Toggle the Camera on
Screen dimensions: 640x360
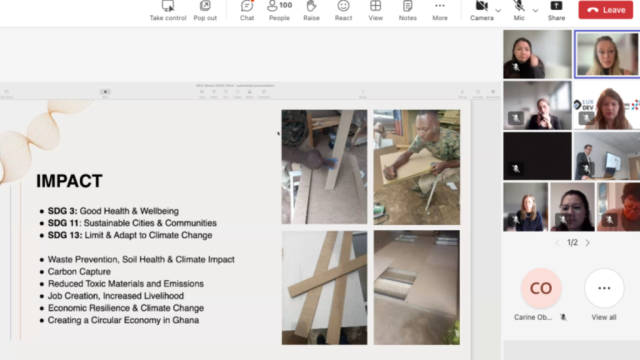tap(482, 11)
